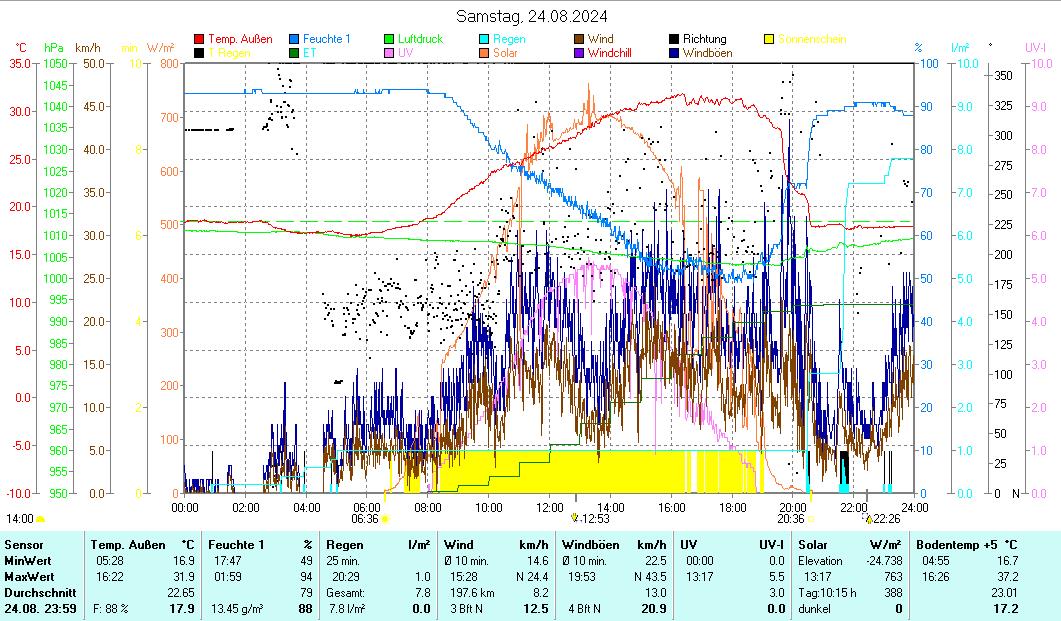Screen dimensions: 1061x621
Task: Select the brown Wind legend marker
Action: point(579,39)
